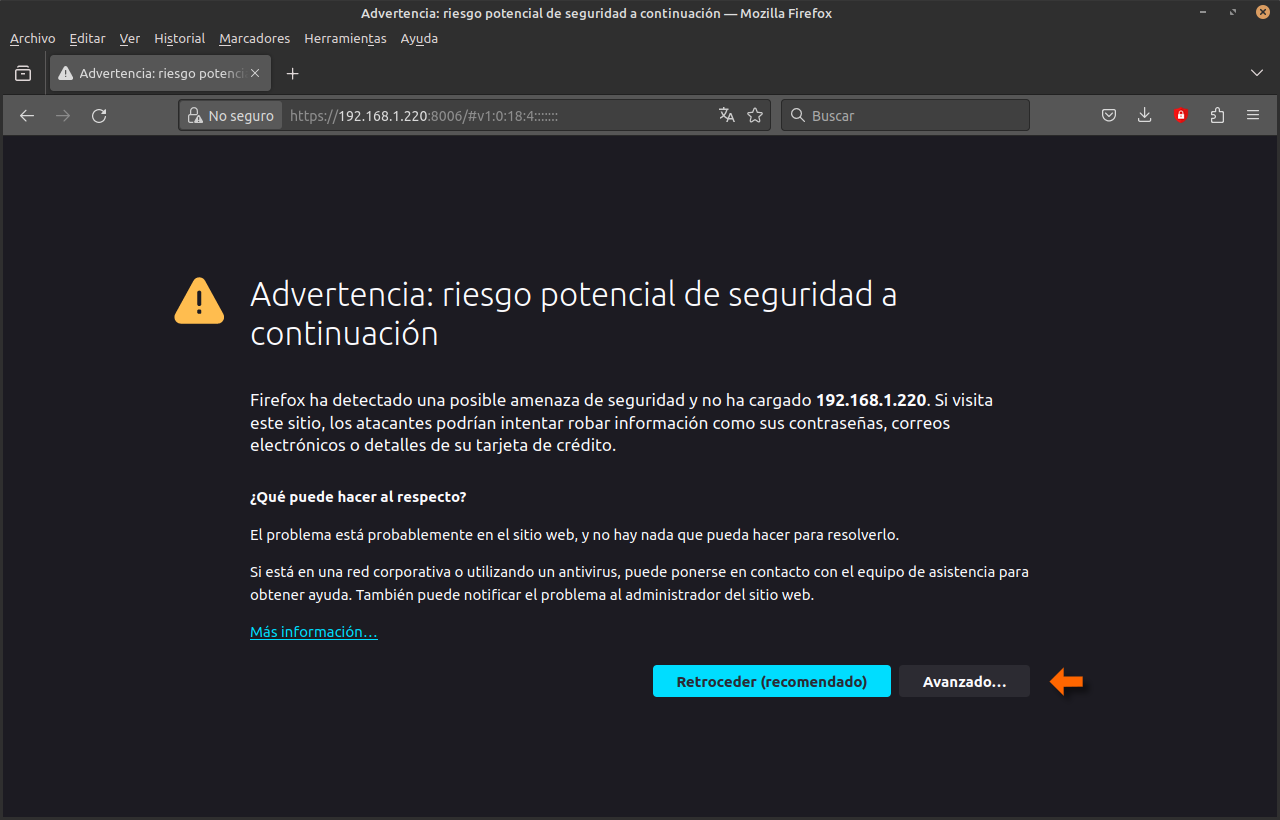
Task: Click Retroceder (recomendado) button
Action: (771, 682)
